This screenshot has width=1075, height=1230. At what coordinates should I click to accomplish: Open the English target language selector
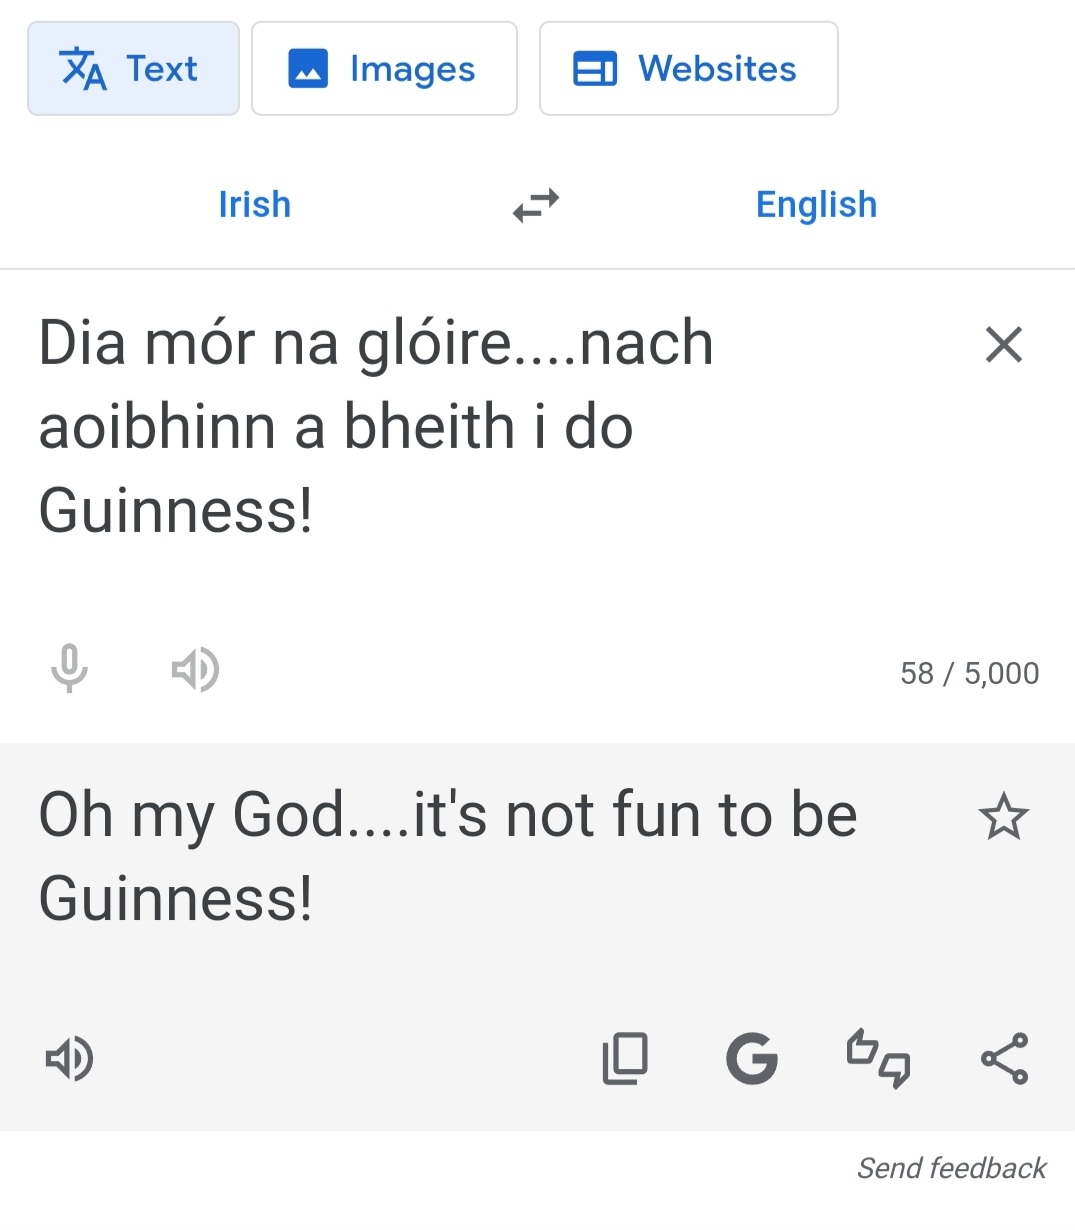tap(816, 205)
